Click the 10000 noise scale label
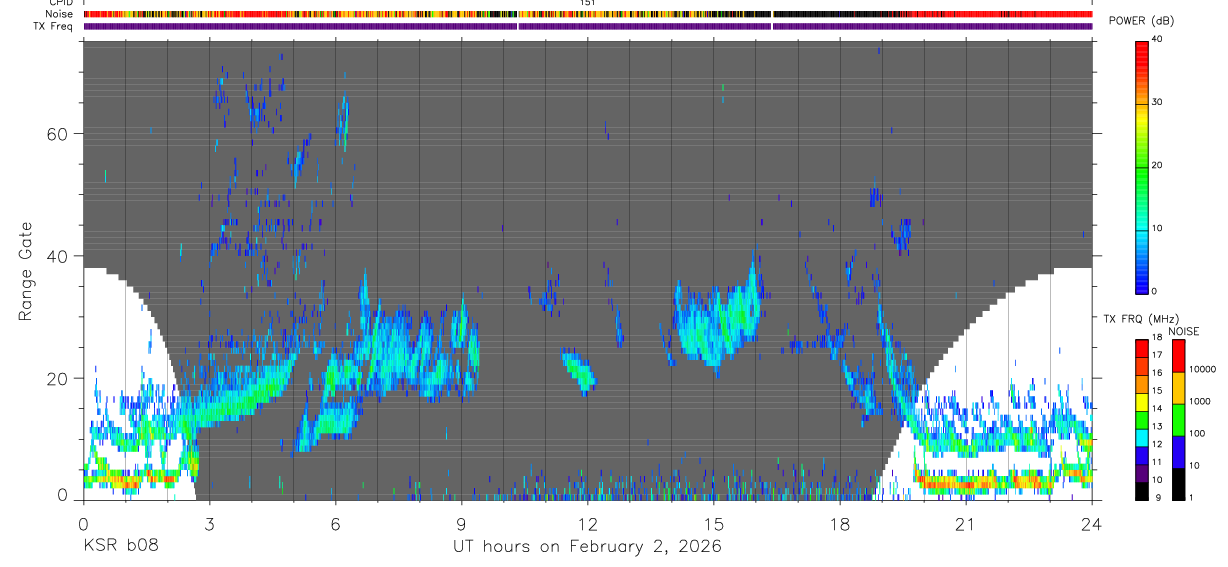The height and width of the screenshot is (567, 1228). [1202, 370]
